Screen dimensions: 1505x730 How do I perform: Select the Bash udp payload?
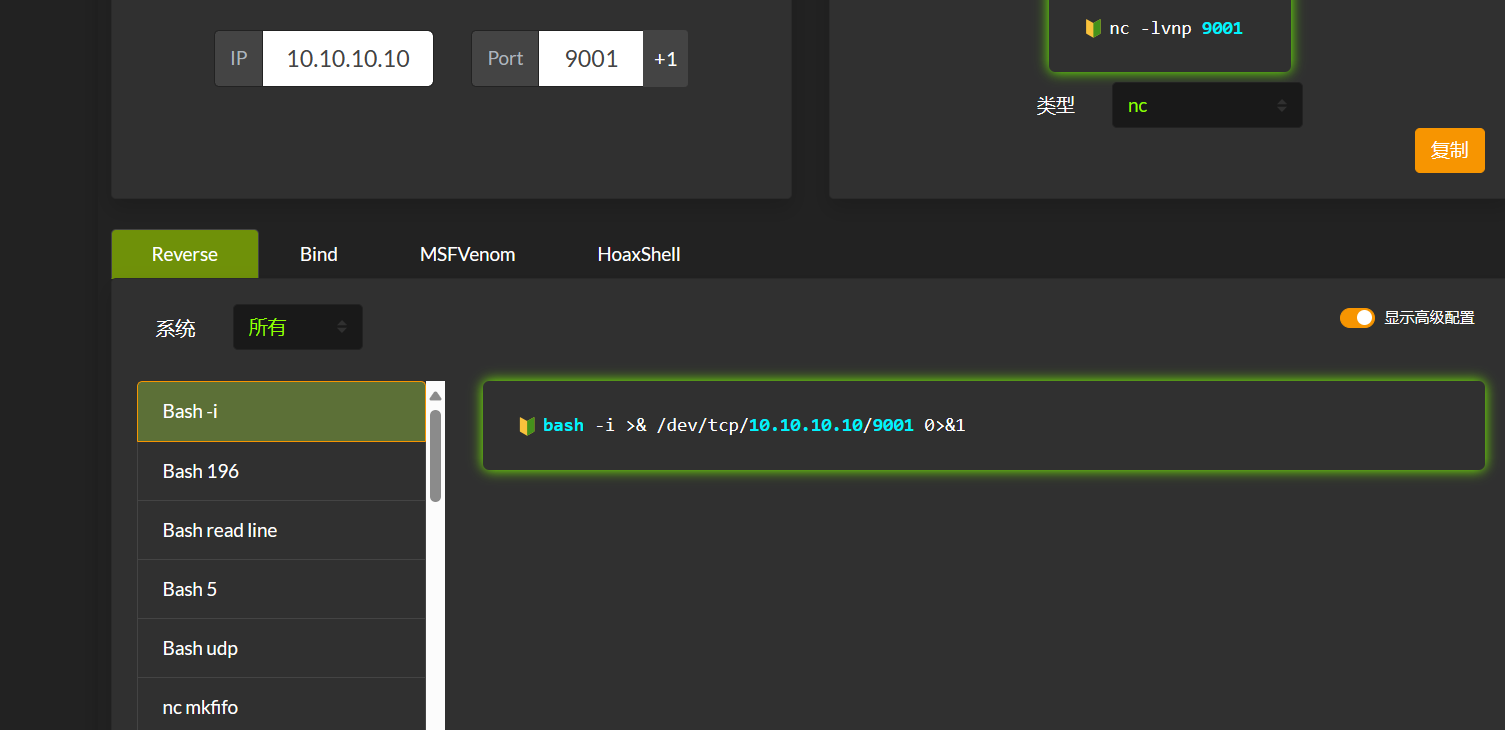281,648
